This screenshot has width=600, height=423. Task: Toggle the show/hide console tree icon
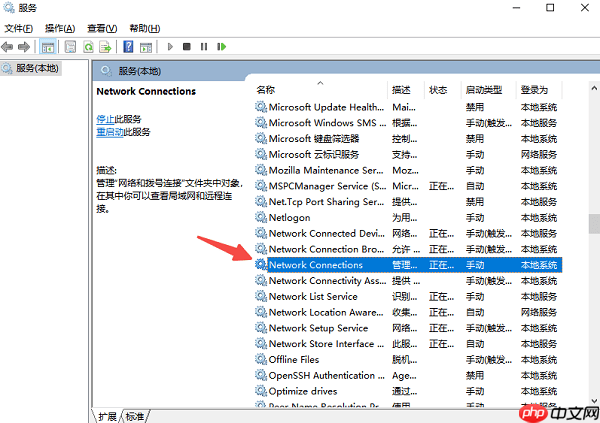[48, 47]
